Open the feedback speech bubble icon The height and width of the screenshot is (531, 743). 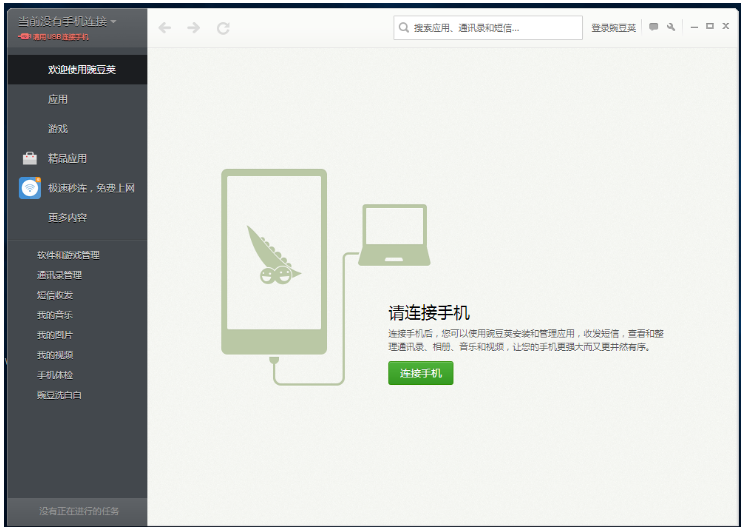point(653,27)
